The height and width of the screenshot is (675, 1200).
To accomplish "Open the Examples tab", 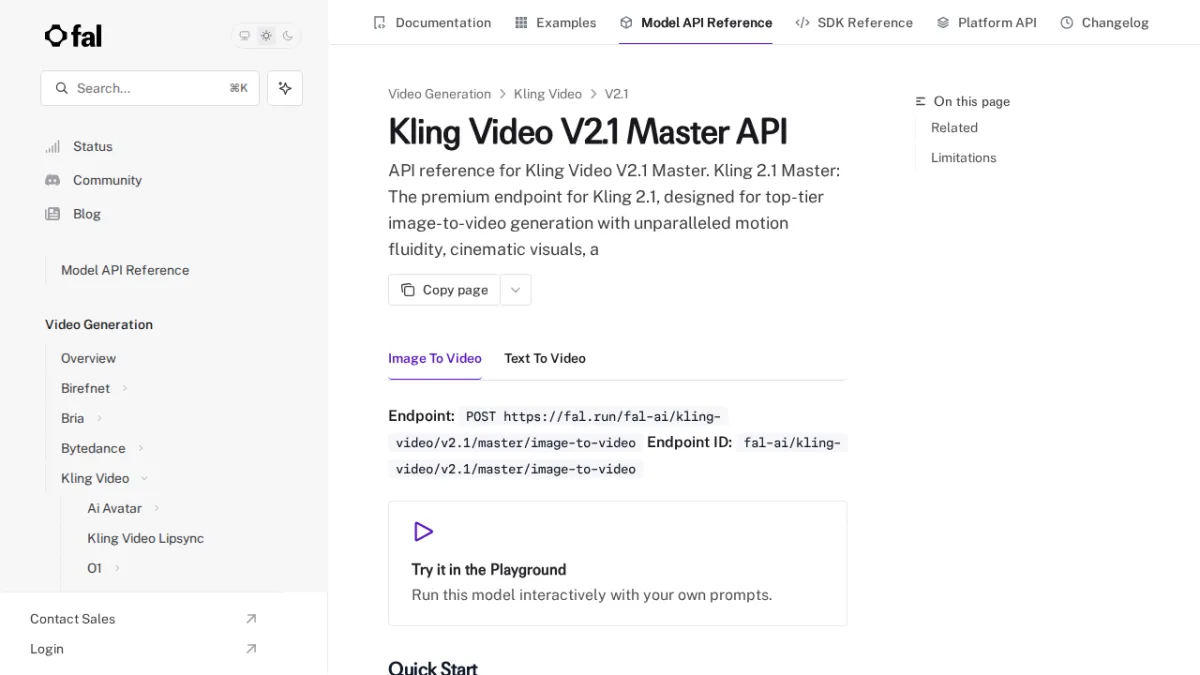I will [x=555, y=22].
